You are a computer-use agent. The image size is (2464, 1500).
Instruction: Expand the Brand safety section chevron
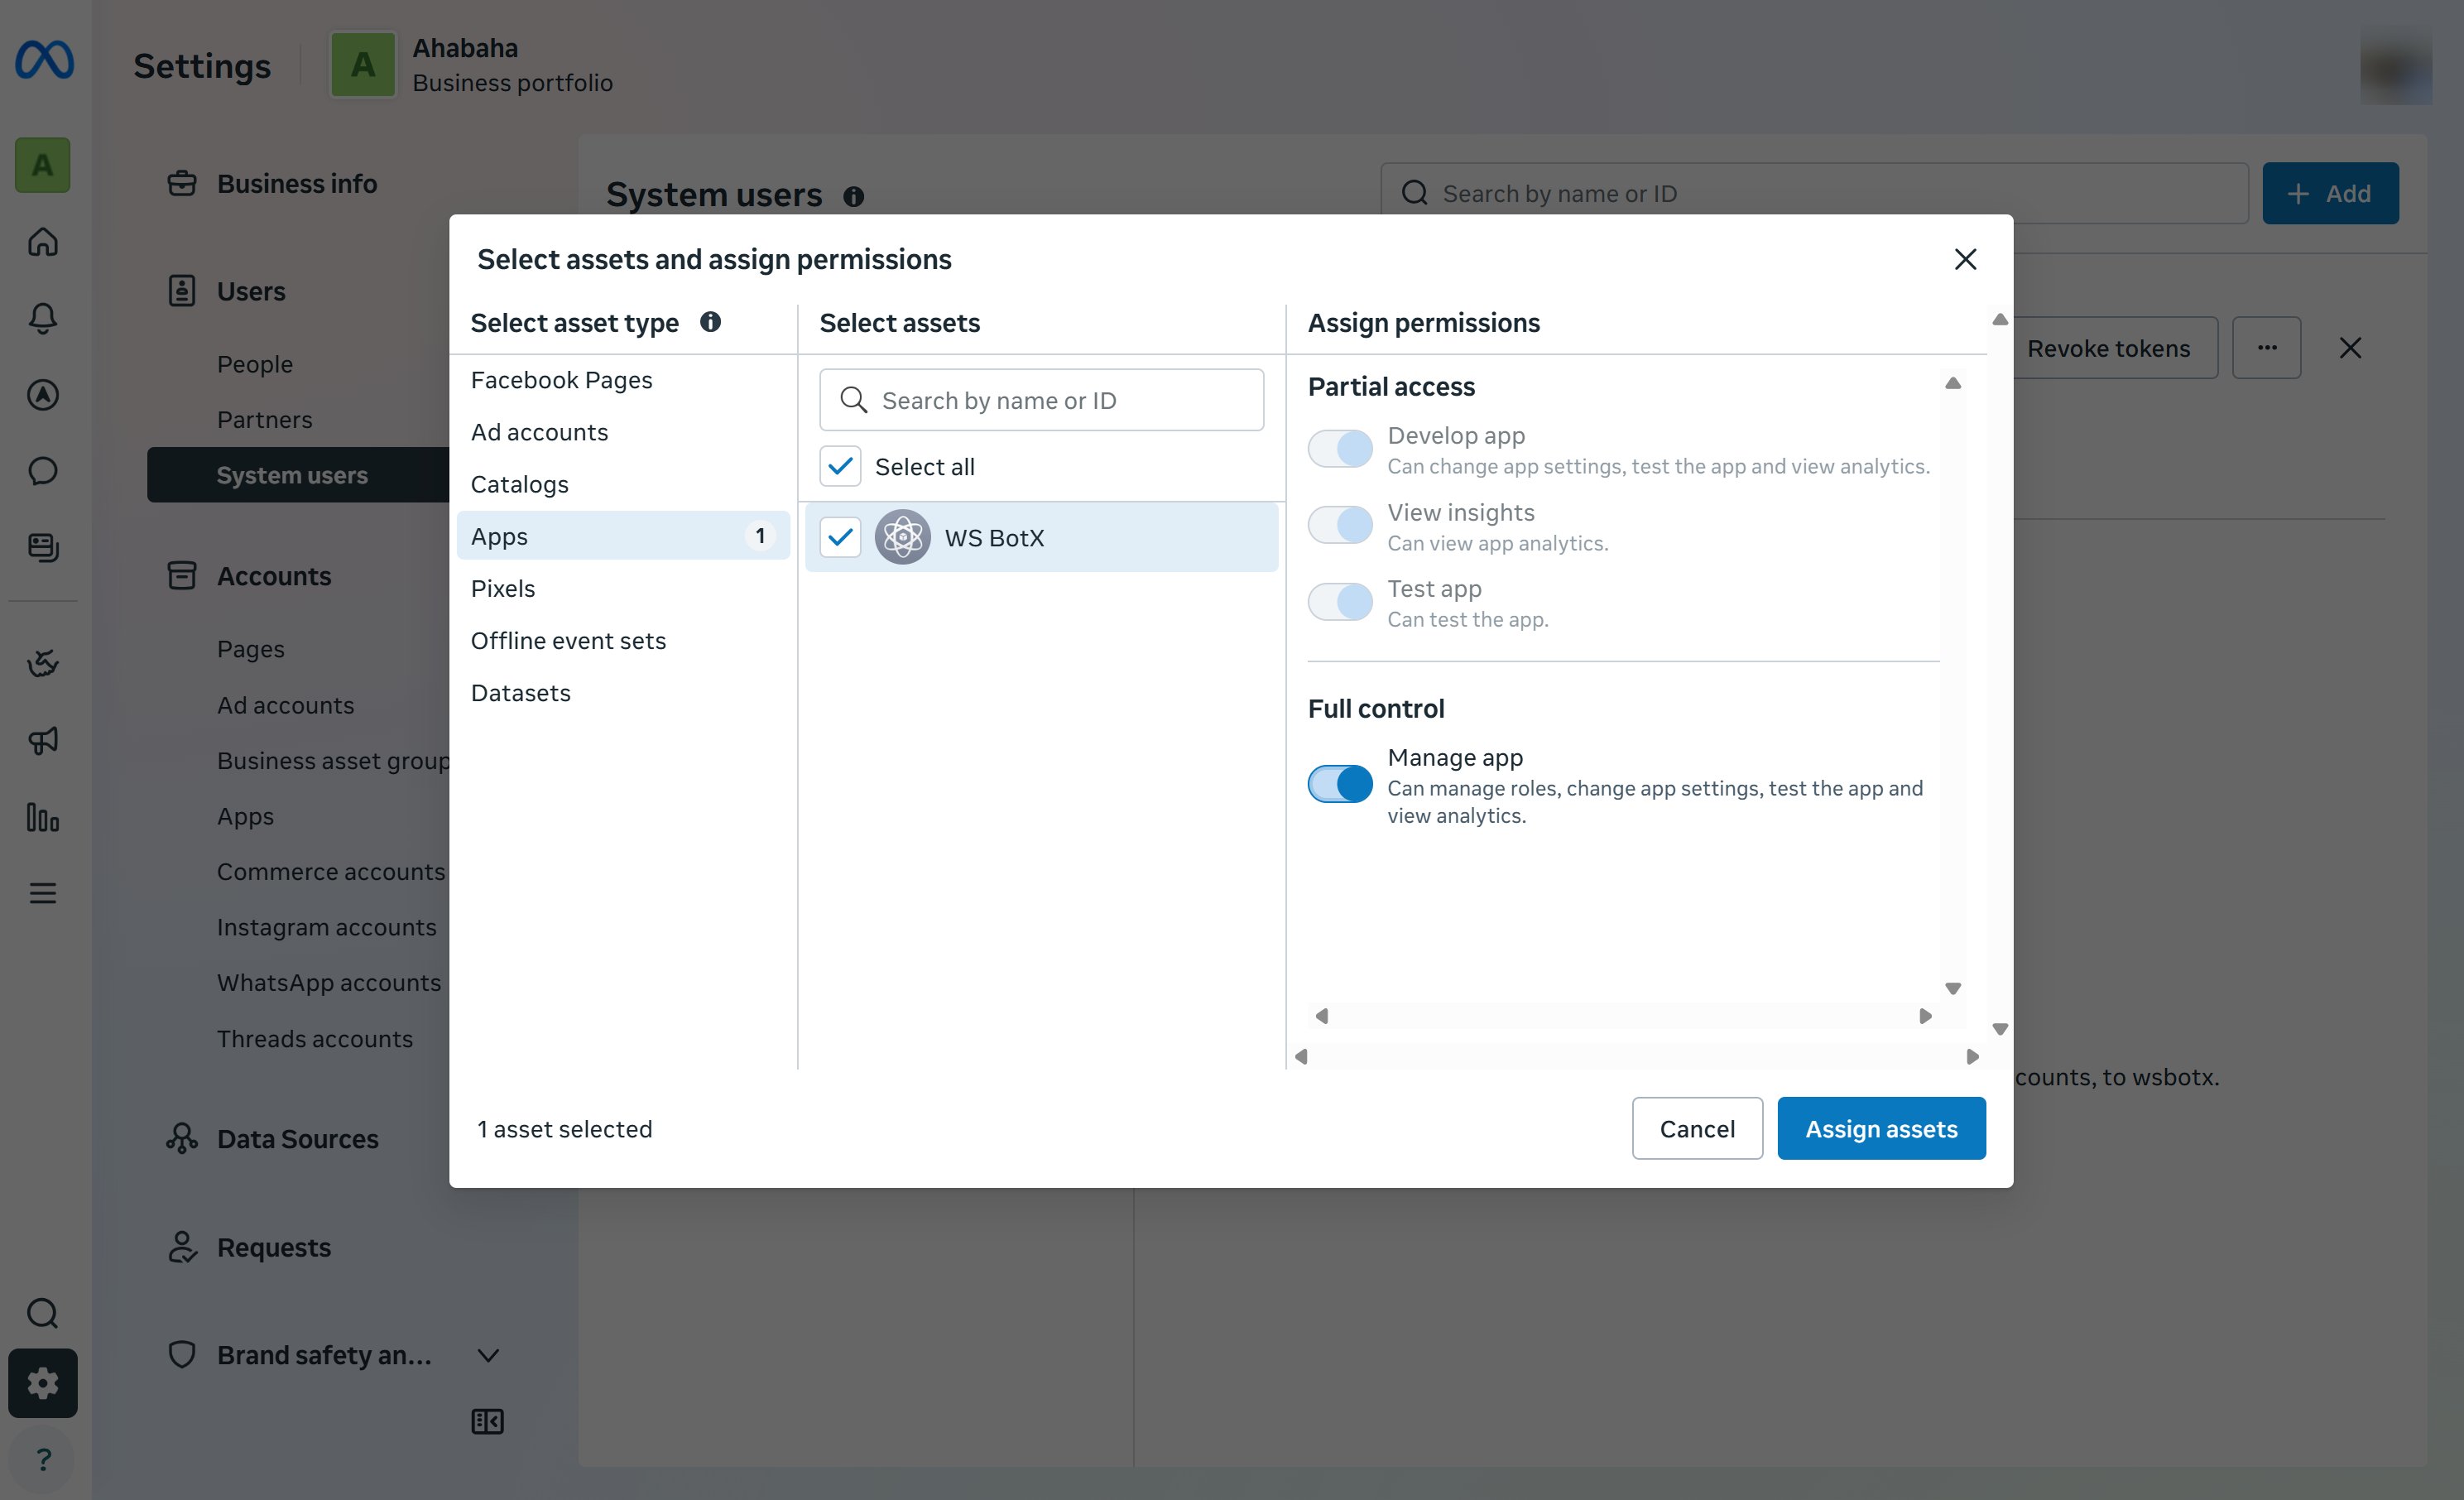[x=488, y=1355]
